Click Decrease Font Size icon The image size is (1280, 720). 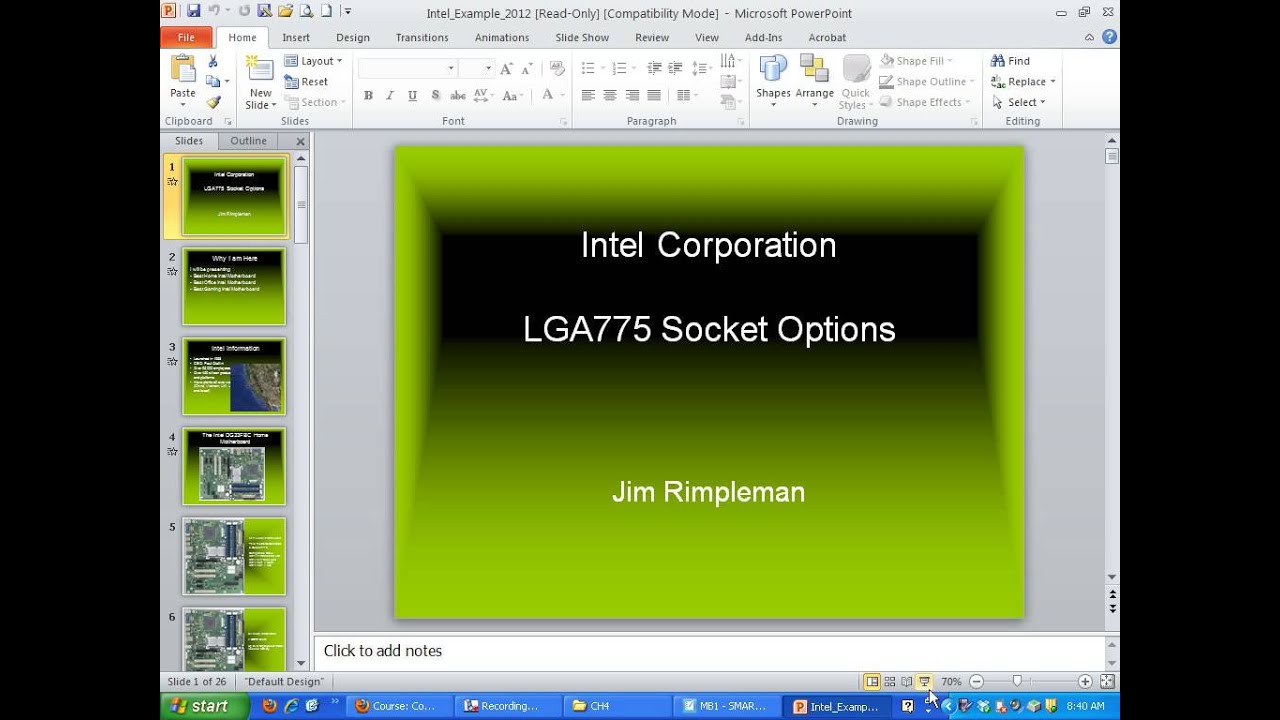click(x=526, y=68)
